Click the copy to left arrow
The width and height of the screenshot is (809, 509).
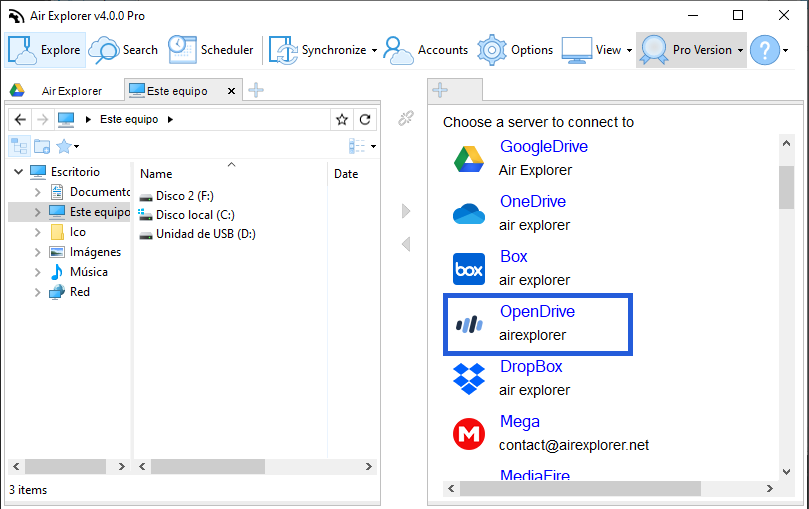pyautogui.click(x=406, y=244)
